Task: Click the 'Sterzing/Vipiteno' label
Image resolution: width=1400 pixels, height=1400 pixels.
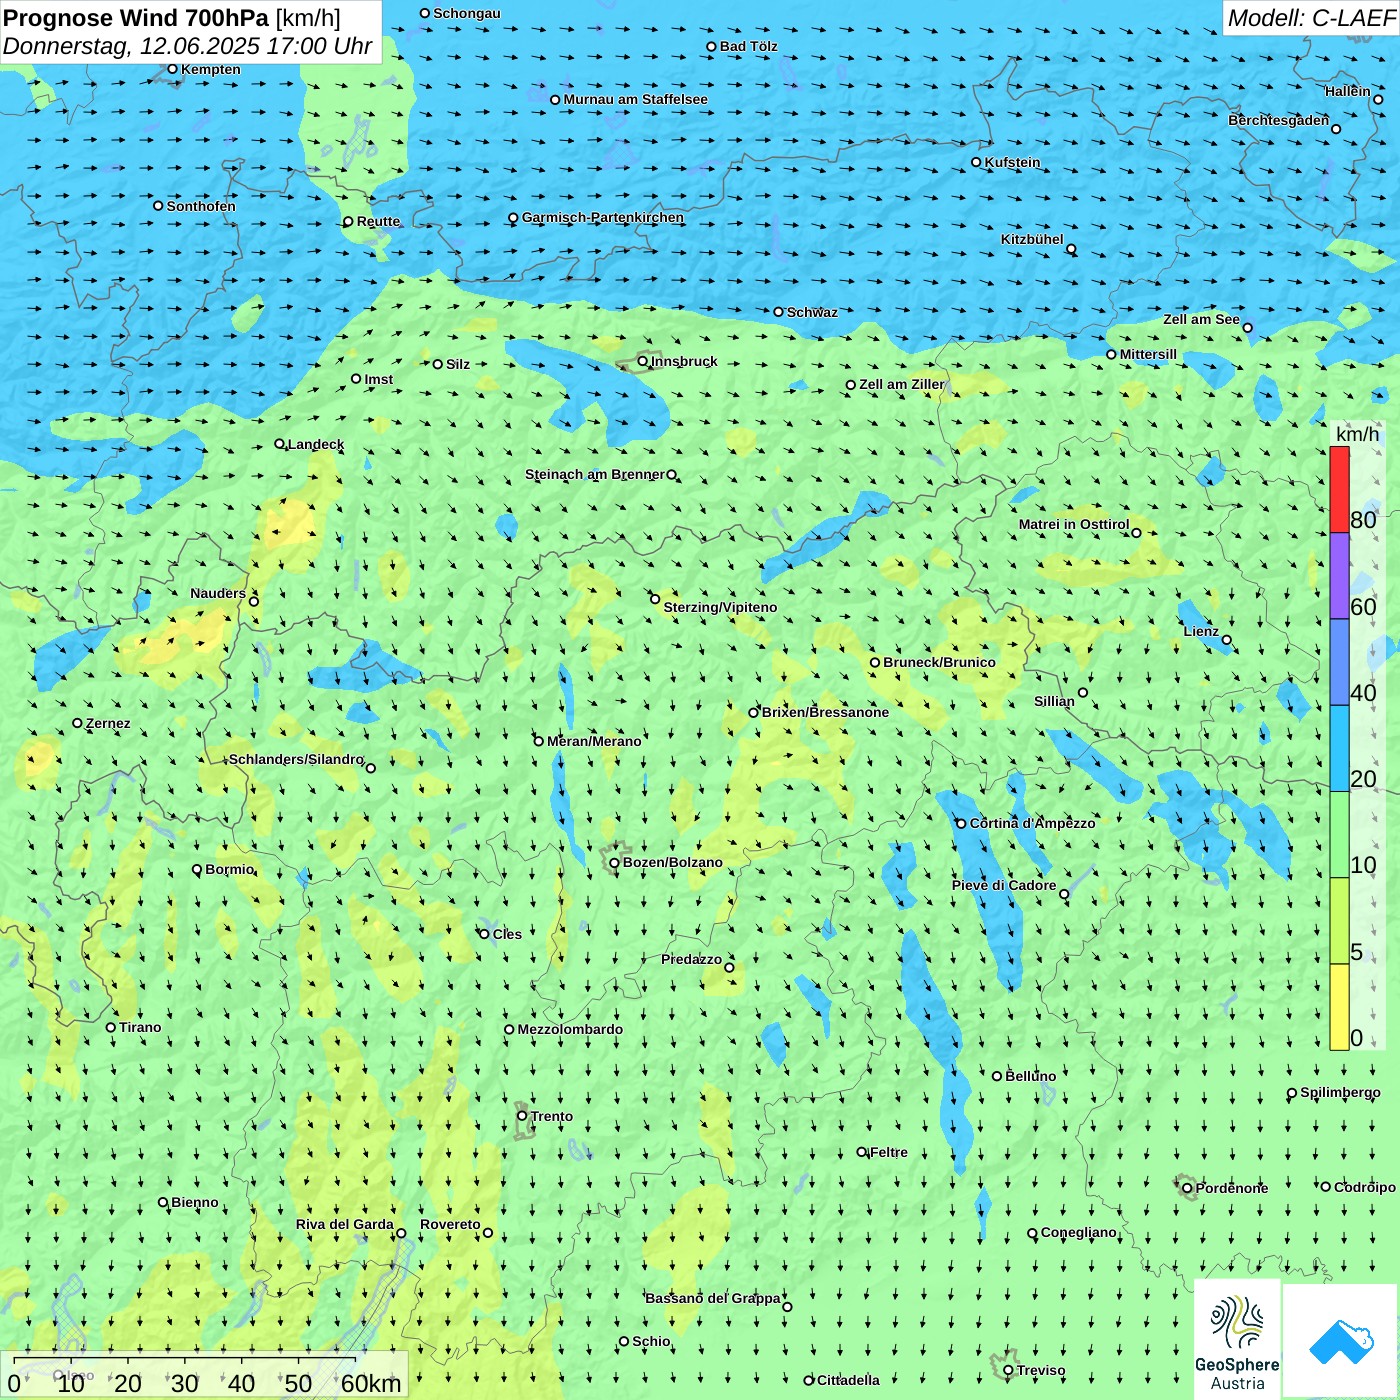Action: pos(720,607)
